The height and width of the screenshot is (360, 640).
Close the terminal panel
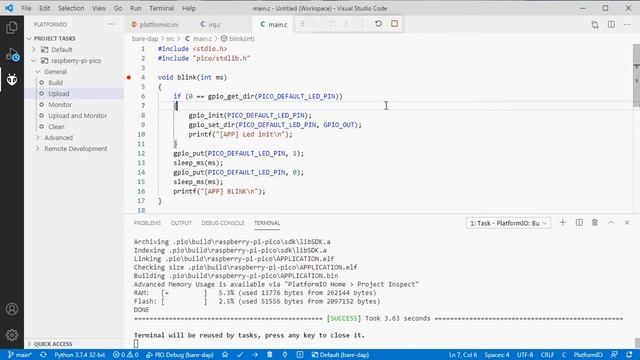pyautogui.click(x=627, y=222)
